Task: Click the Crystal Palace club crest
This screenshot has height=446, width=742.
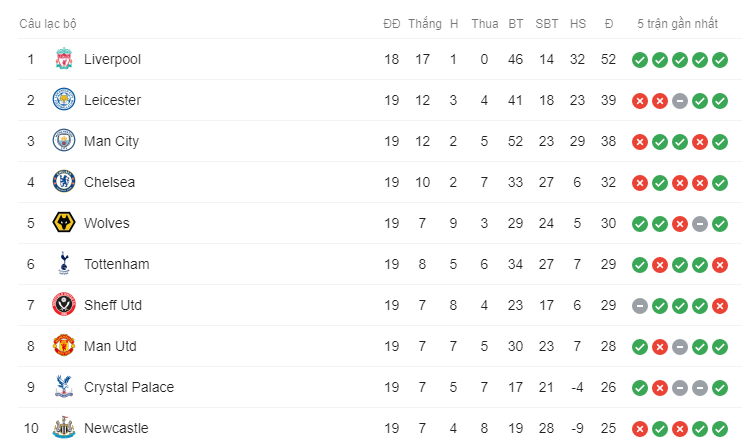Action: point(64,387)
